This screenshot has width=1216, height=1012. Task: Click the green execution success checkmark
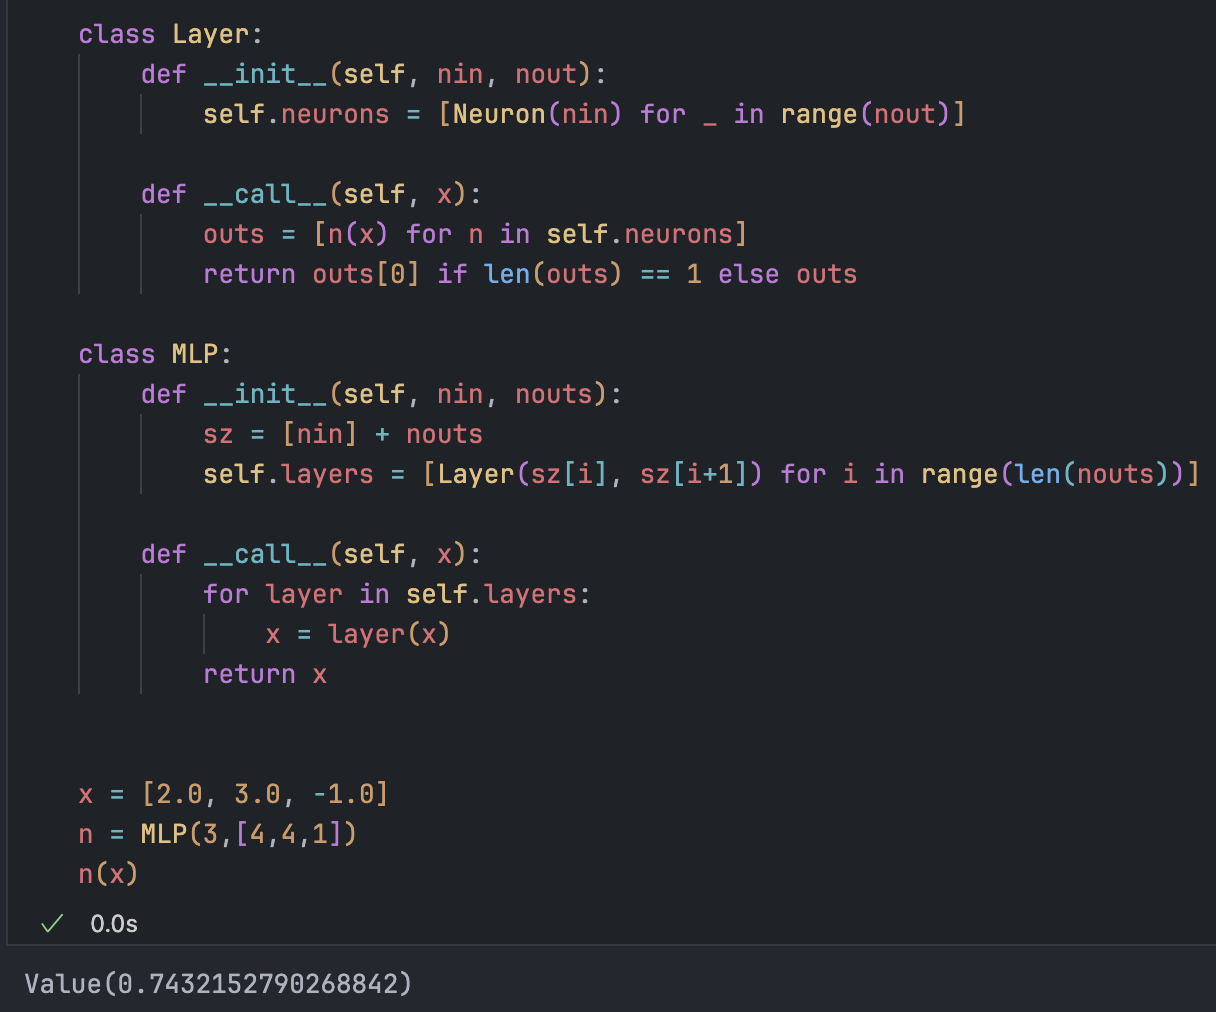pyautogui.click(x=51, y=923)
